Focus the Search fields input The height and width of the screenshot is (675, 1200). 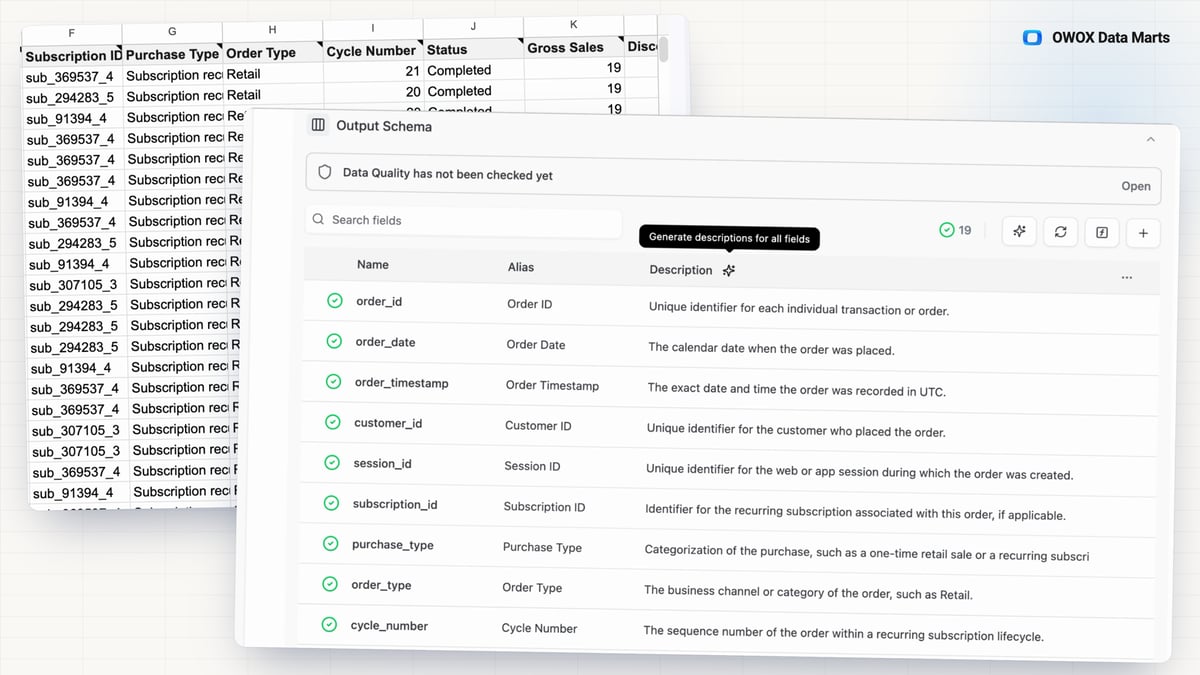click(464, 220)
